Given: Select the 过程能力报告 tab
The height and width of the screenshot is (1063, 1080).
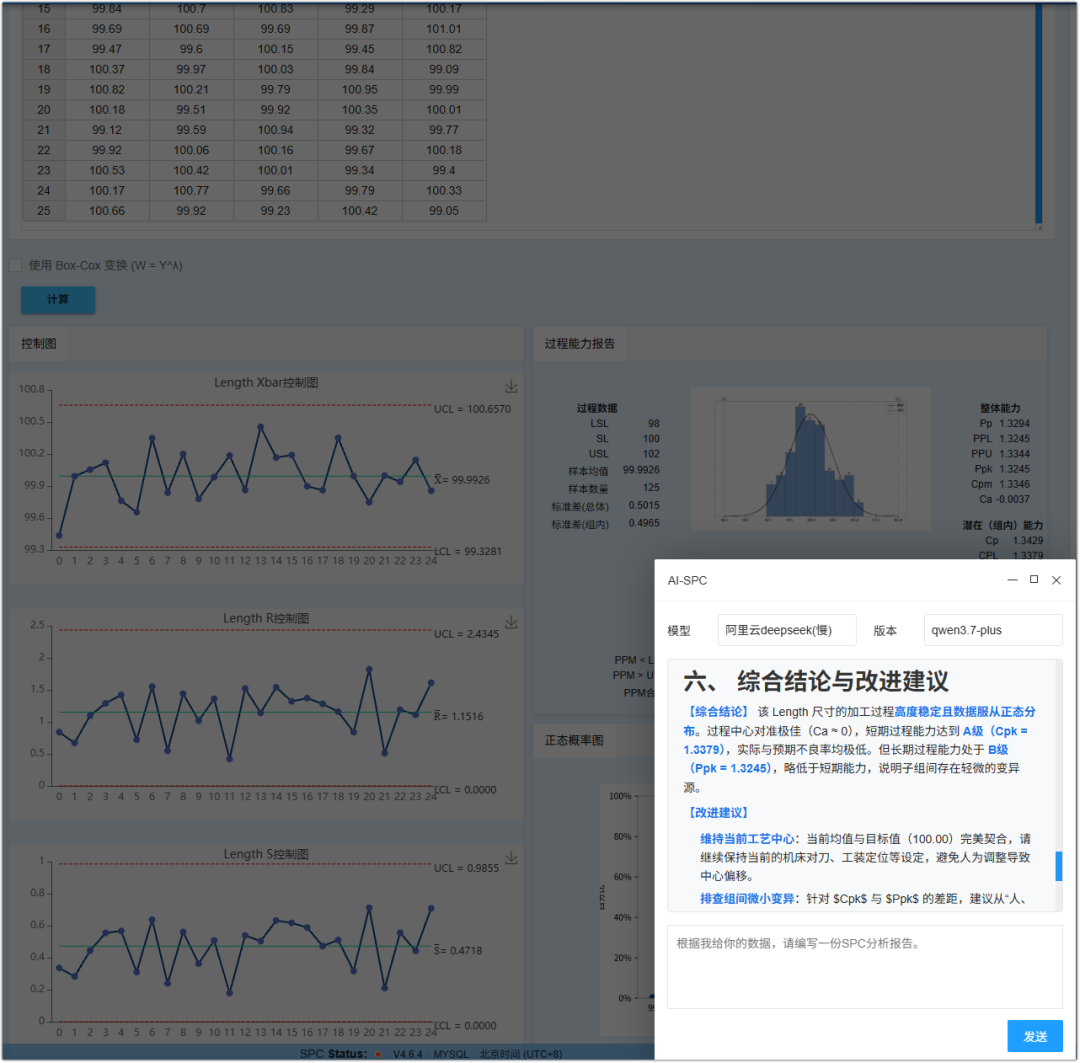Looking at the screenshot, I should (580, 344).
